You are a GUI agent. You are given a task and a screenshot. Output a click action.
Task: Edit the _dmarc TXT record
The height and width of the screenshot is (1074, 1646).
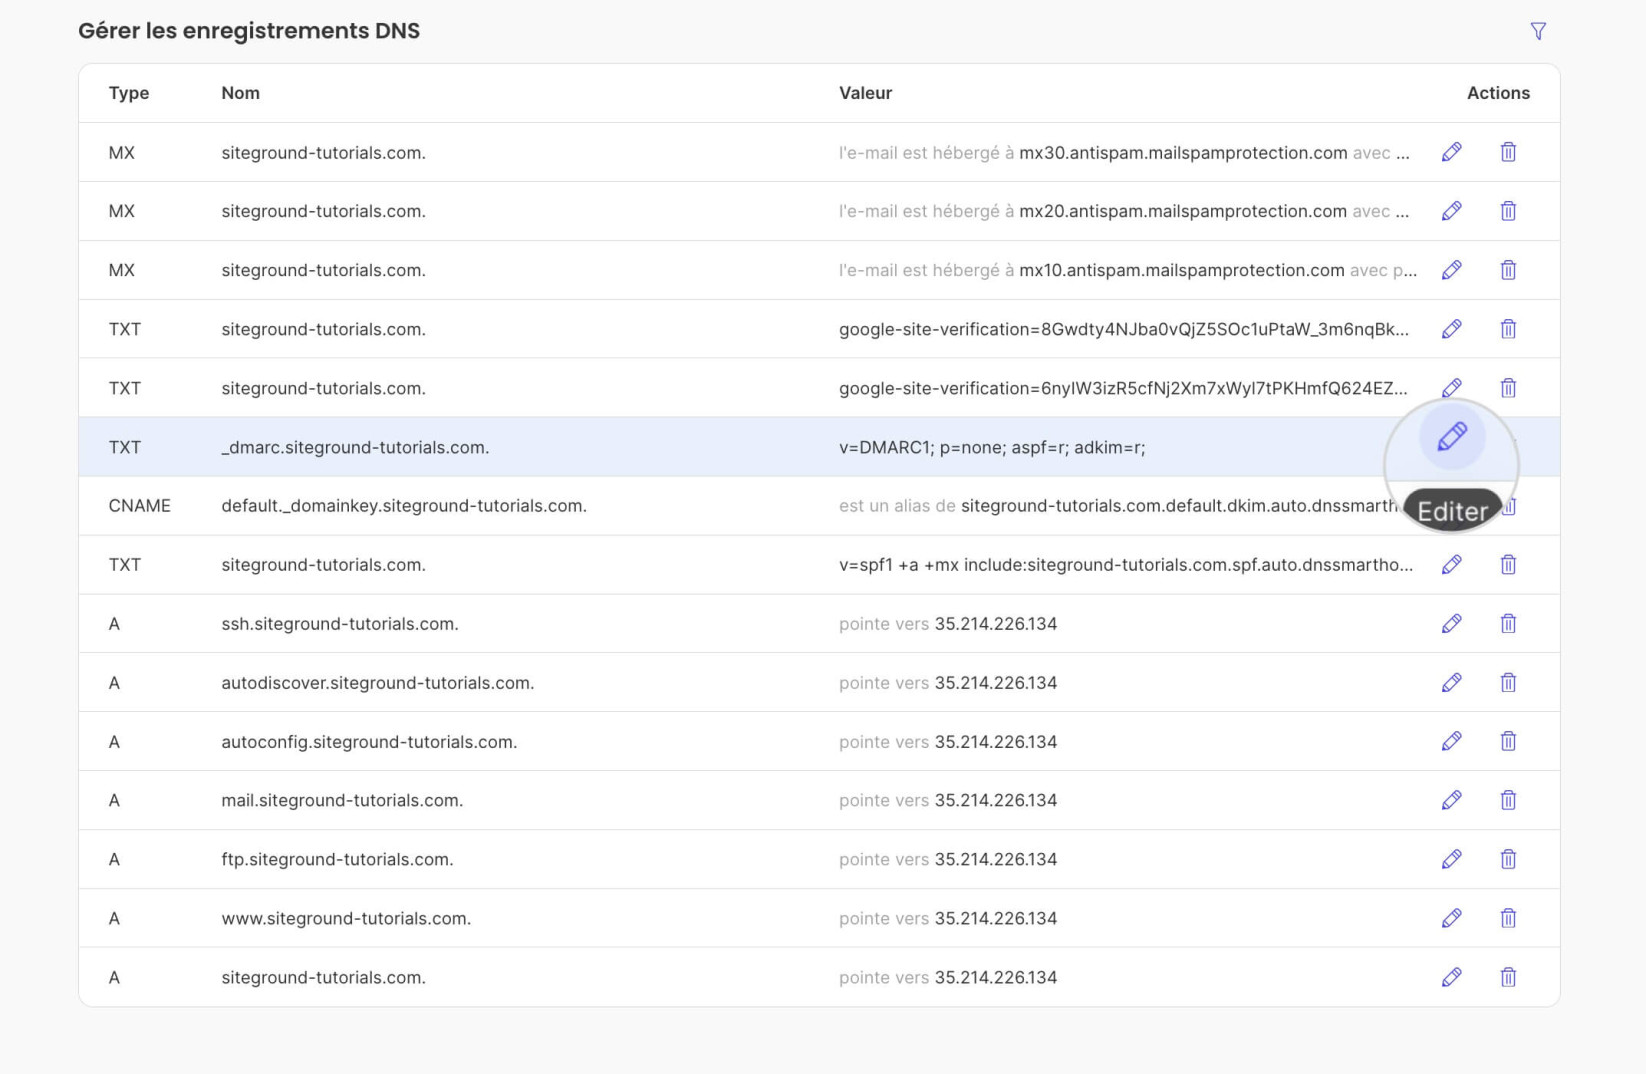click(1452, 437)
